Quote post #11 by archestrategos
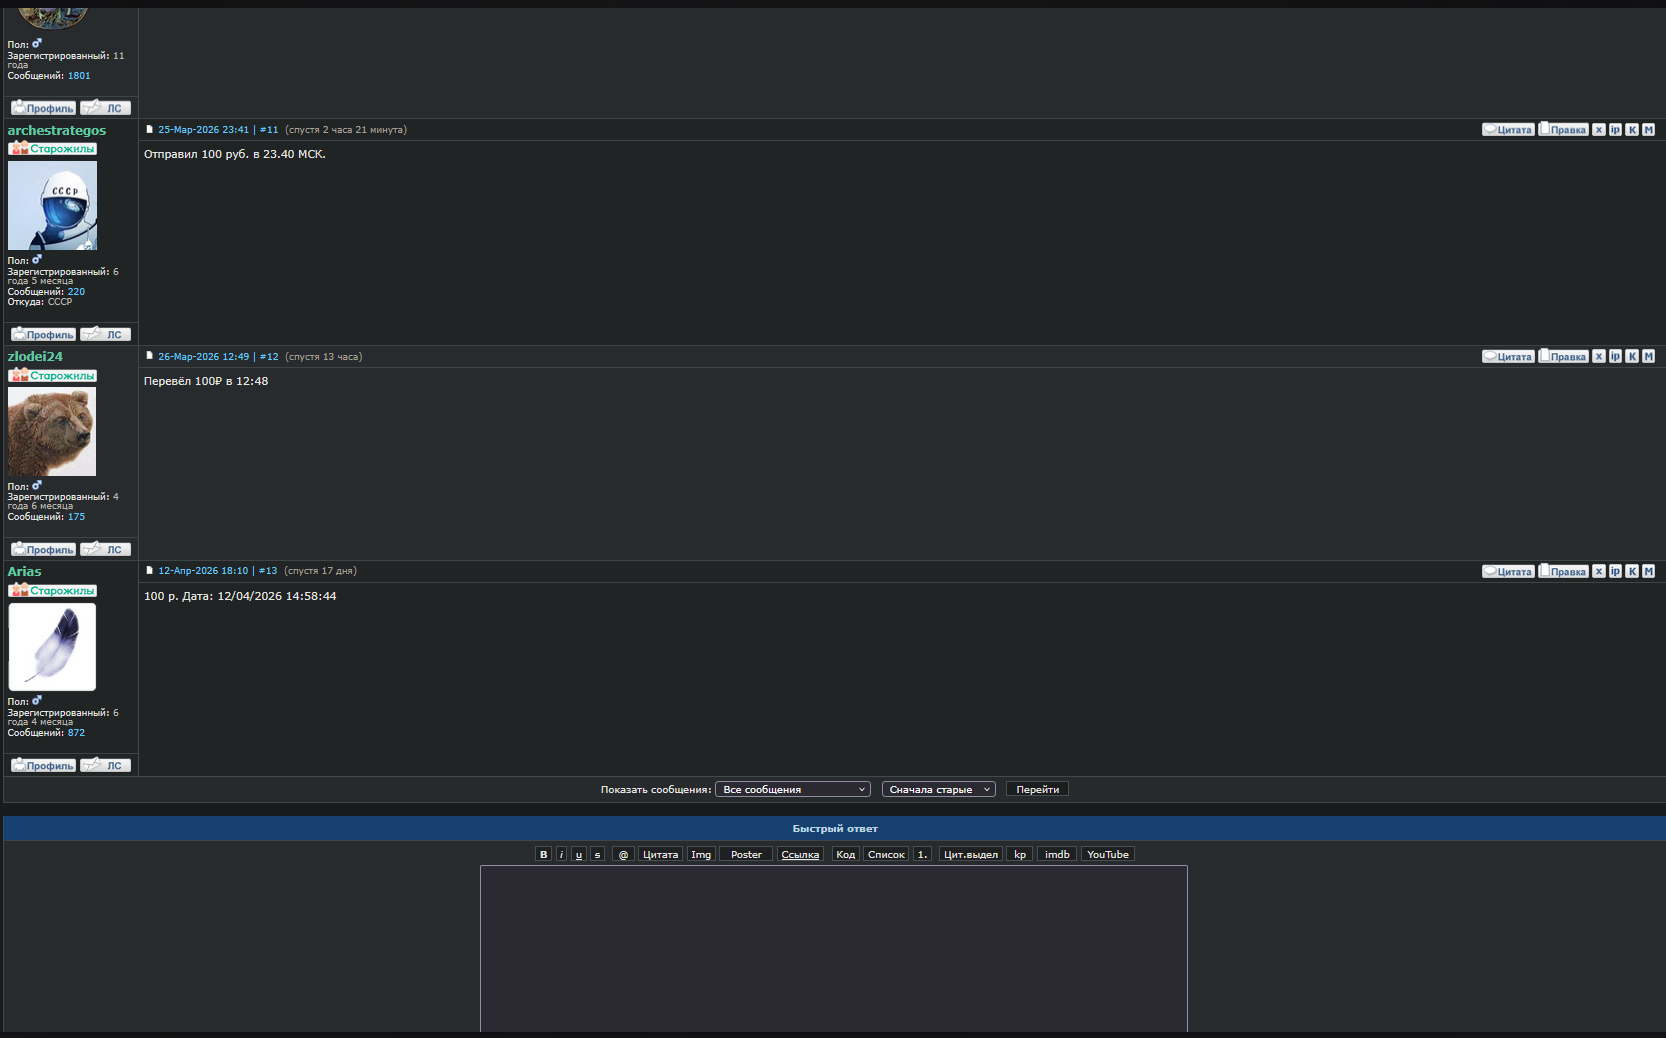This screenshot has width=1666, height=1038. click(x=1508, y=130)
